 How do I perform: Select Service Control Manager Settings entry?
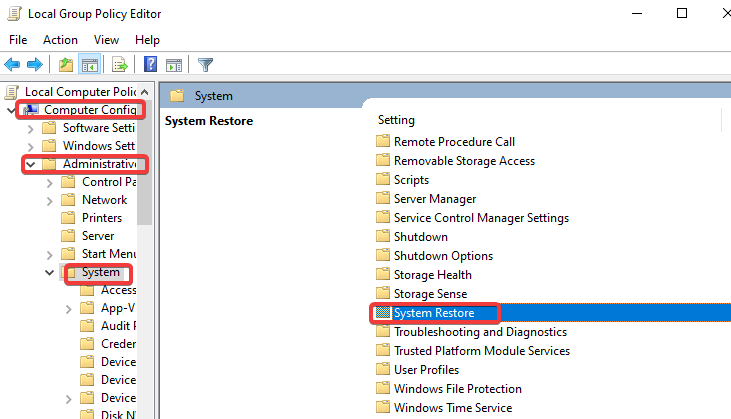coord(481,218)
